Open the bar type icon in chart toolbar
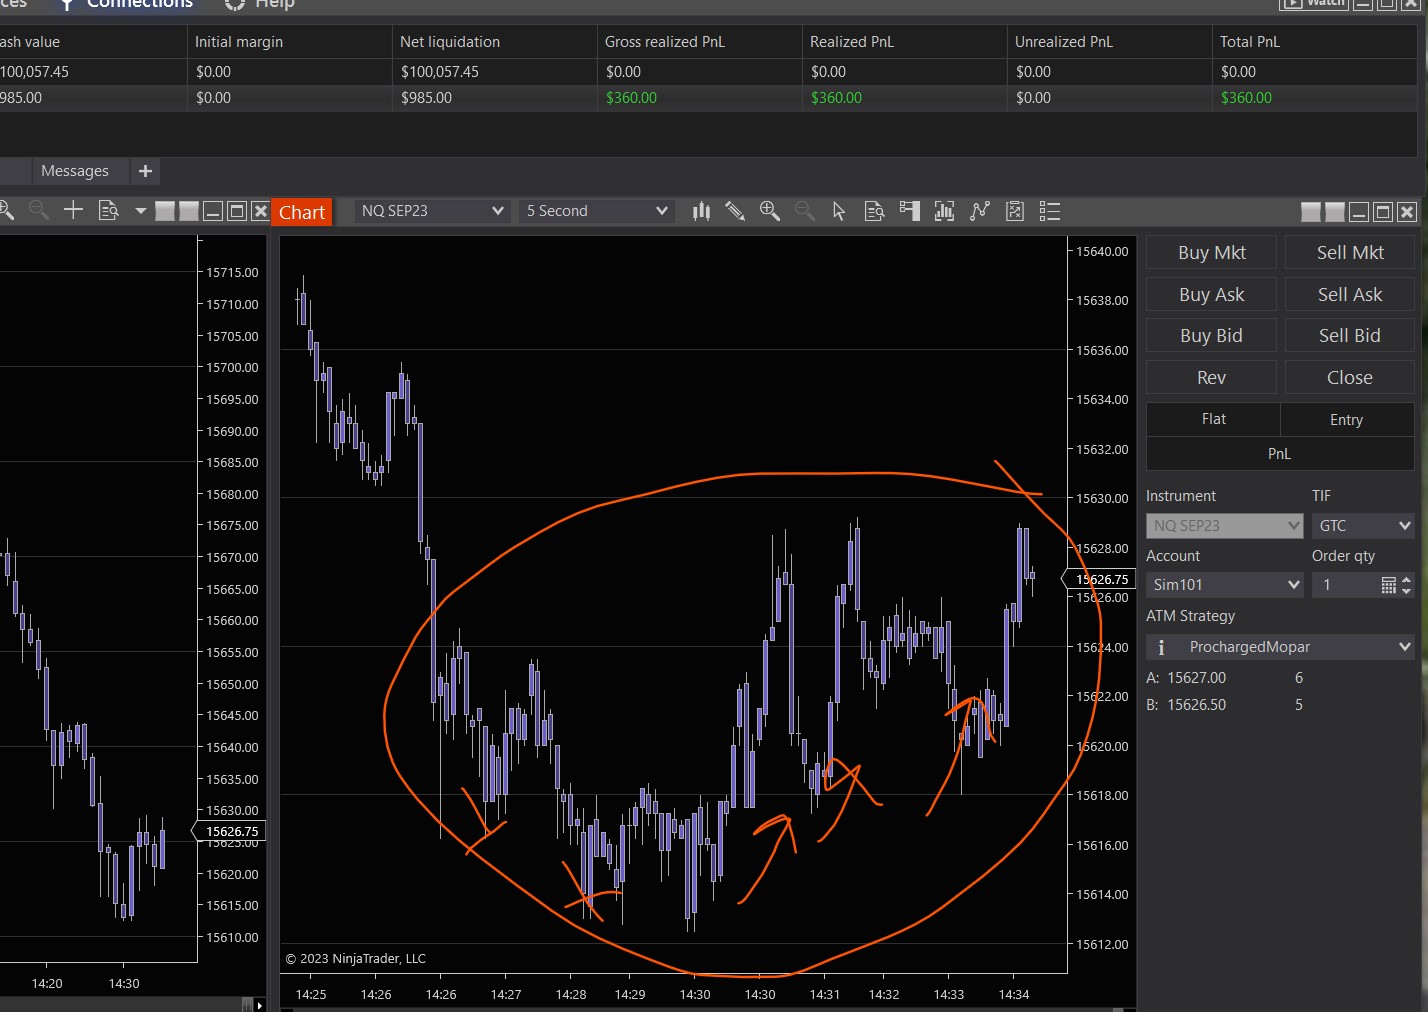 701,211
